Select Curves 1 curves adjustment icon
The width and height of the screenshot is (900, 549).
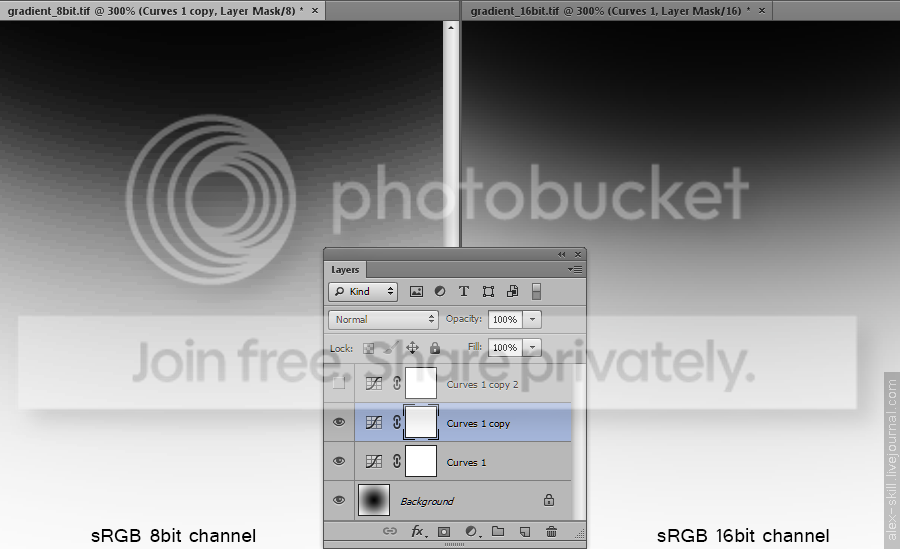pos(374,461)
